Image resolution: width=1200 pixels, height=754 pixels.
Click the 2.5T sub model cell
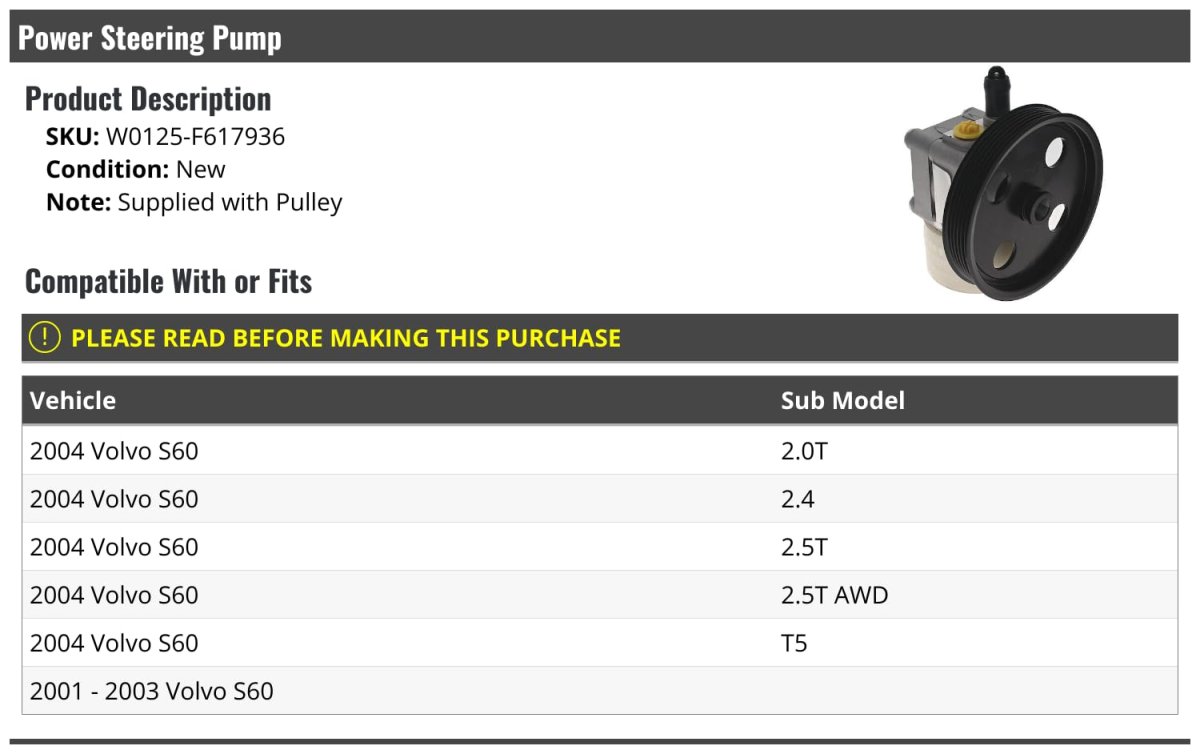click(x=804, y=547)
